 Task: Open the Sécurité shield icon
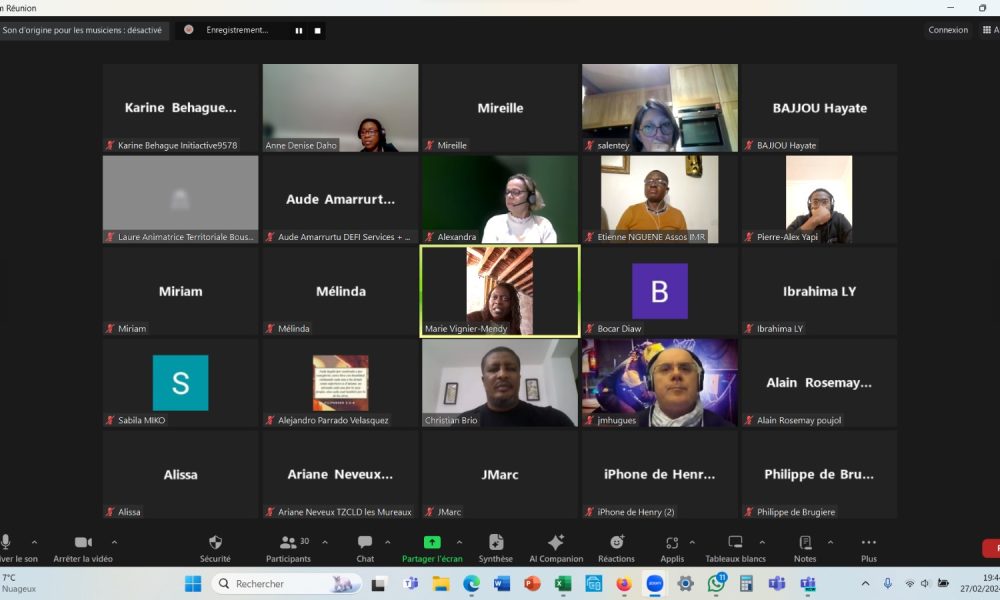pos(215,543)
